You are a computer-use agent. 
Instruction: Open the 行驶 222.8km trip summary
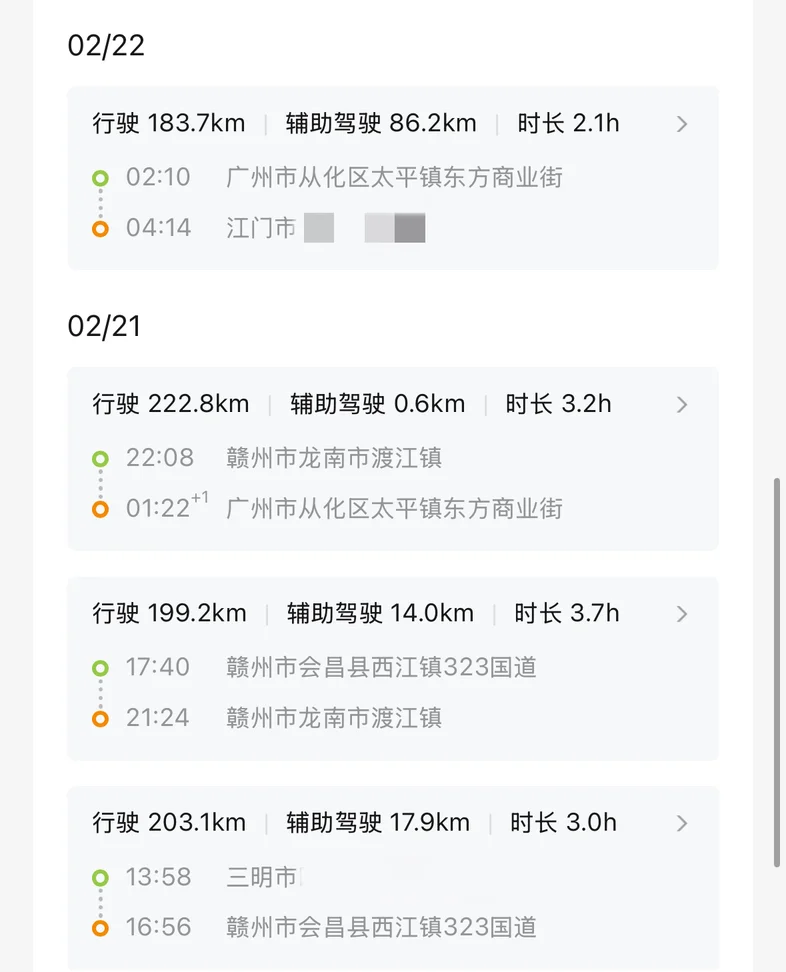(171, 404)
